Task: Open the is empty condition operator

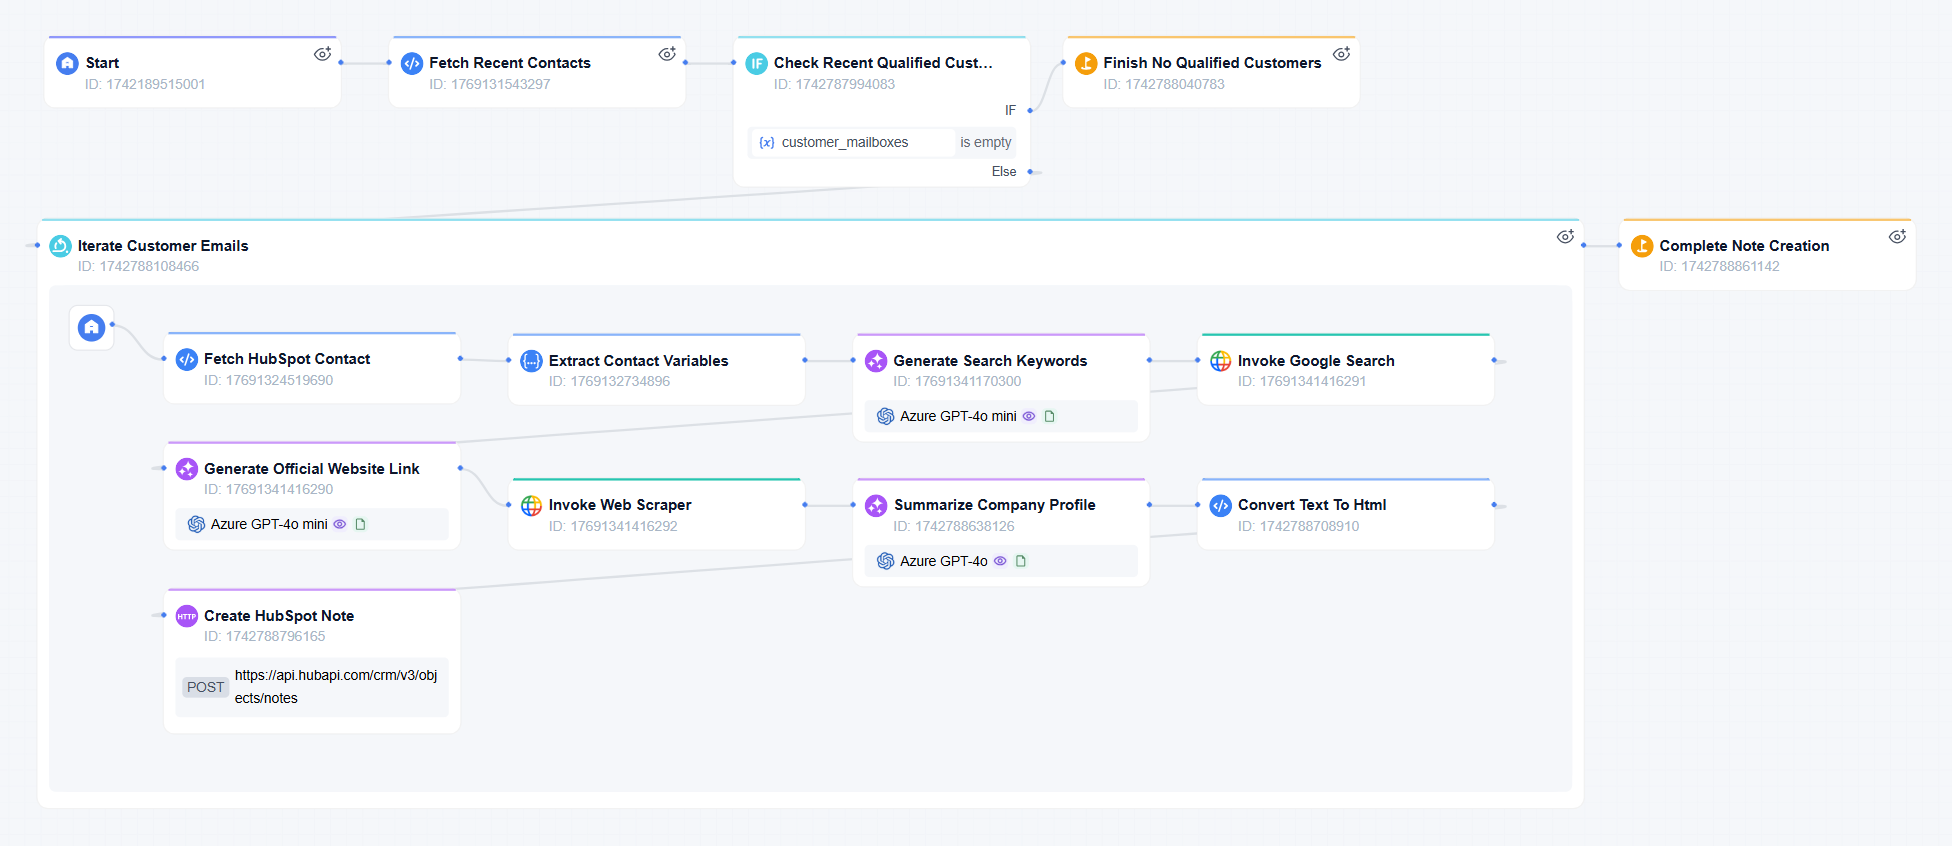Action: coord(985,142)
